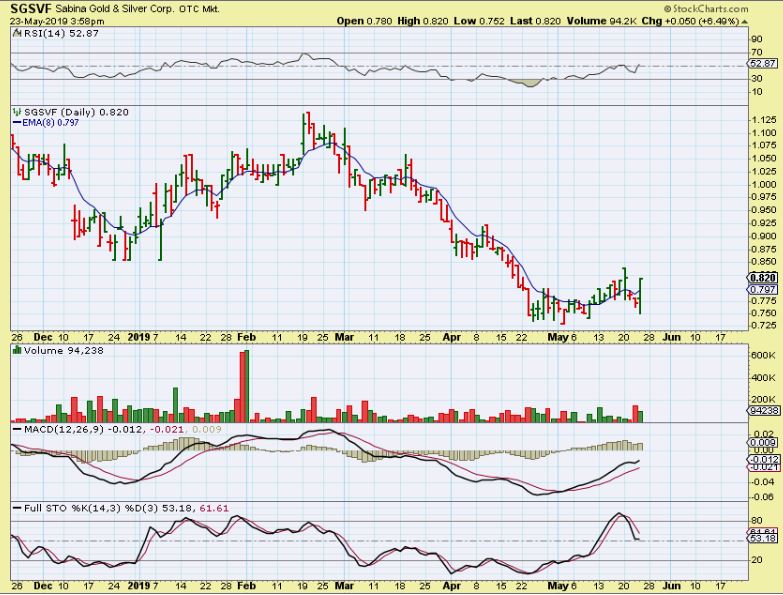Select the MACD(12,26,9) indicator label
This screenshot has height=595, width=783.
click(55, 430)
